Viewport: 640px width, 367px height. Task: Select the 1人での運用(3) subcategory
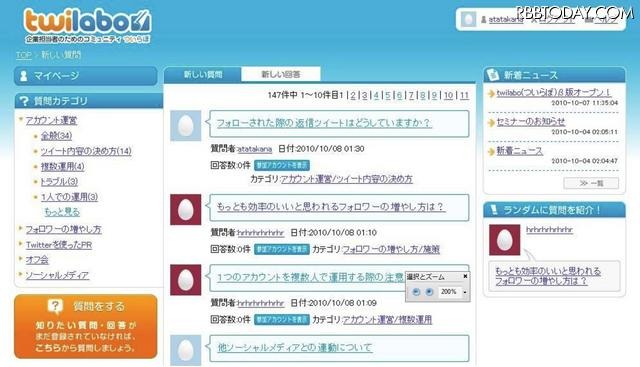pyautogui.click(x=69, y=197)
